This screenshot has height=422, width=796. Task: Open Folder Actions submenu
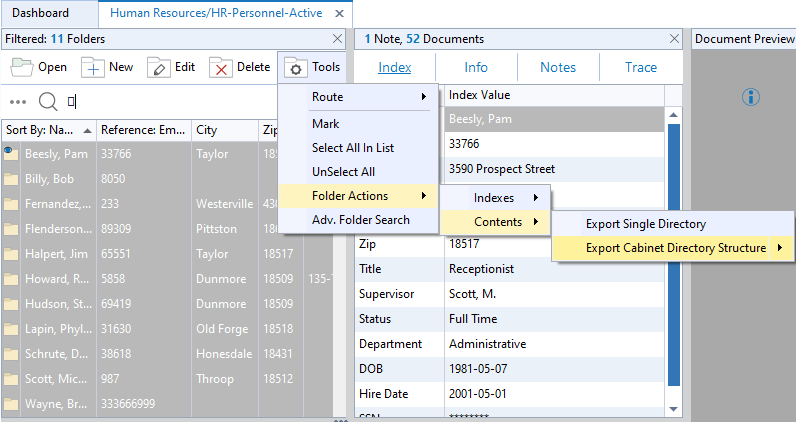[x=358, y=196]
